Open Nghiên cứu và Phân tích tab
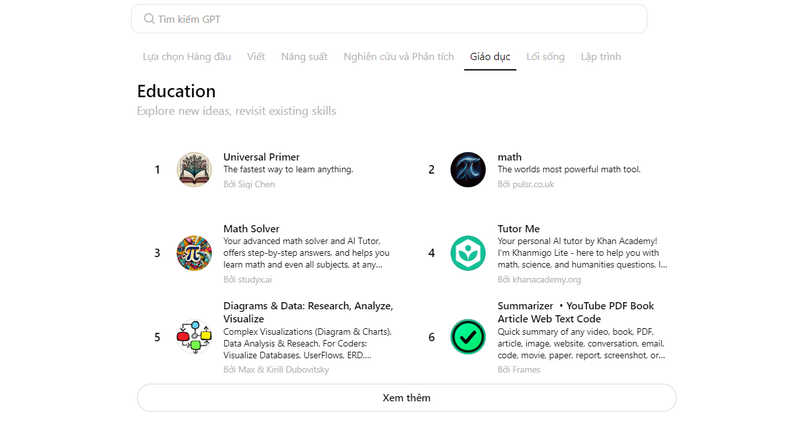This screenshot has height=432, width=800. click(398, 57)
